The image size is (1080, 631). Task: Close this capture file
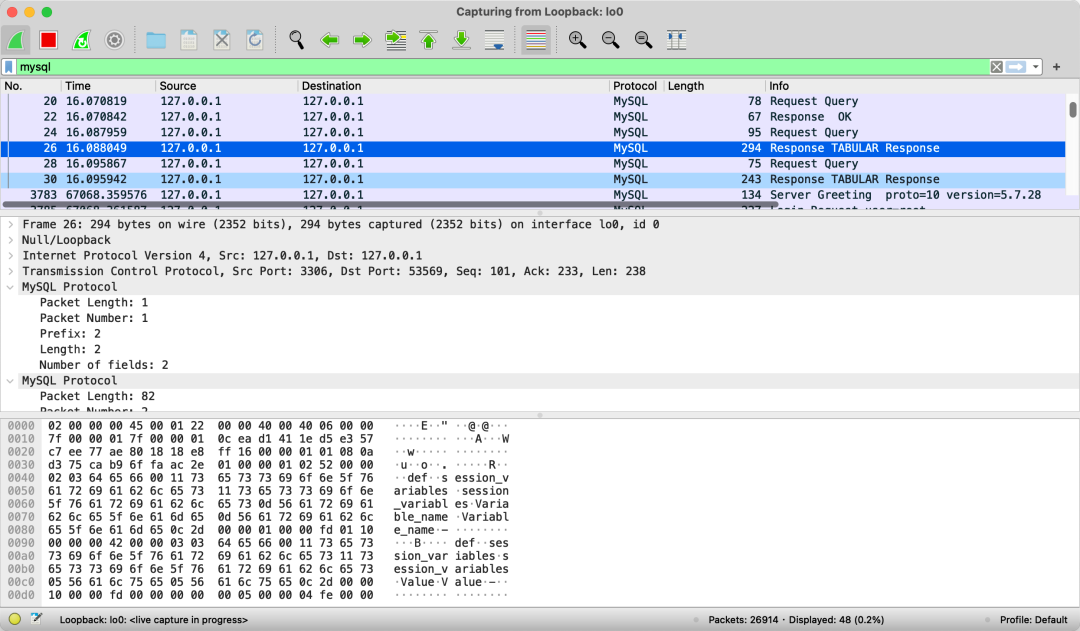[222, 40]
